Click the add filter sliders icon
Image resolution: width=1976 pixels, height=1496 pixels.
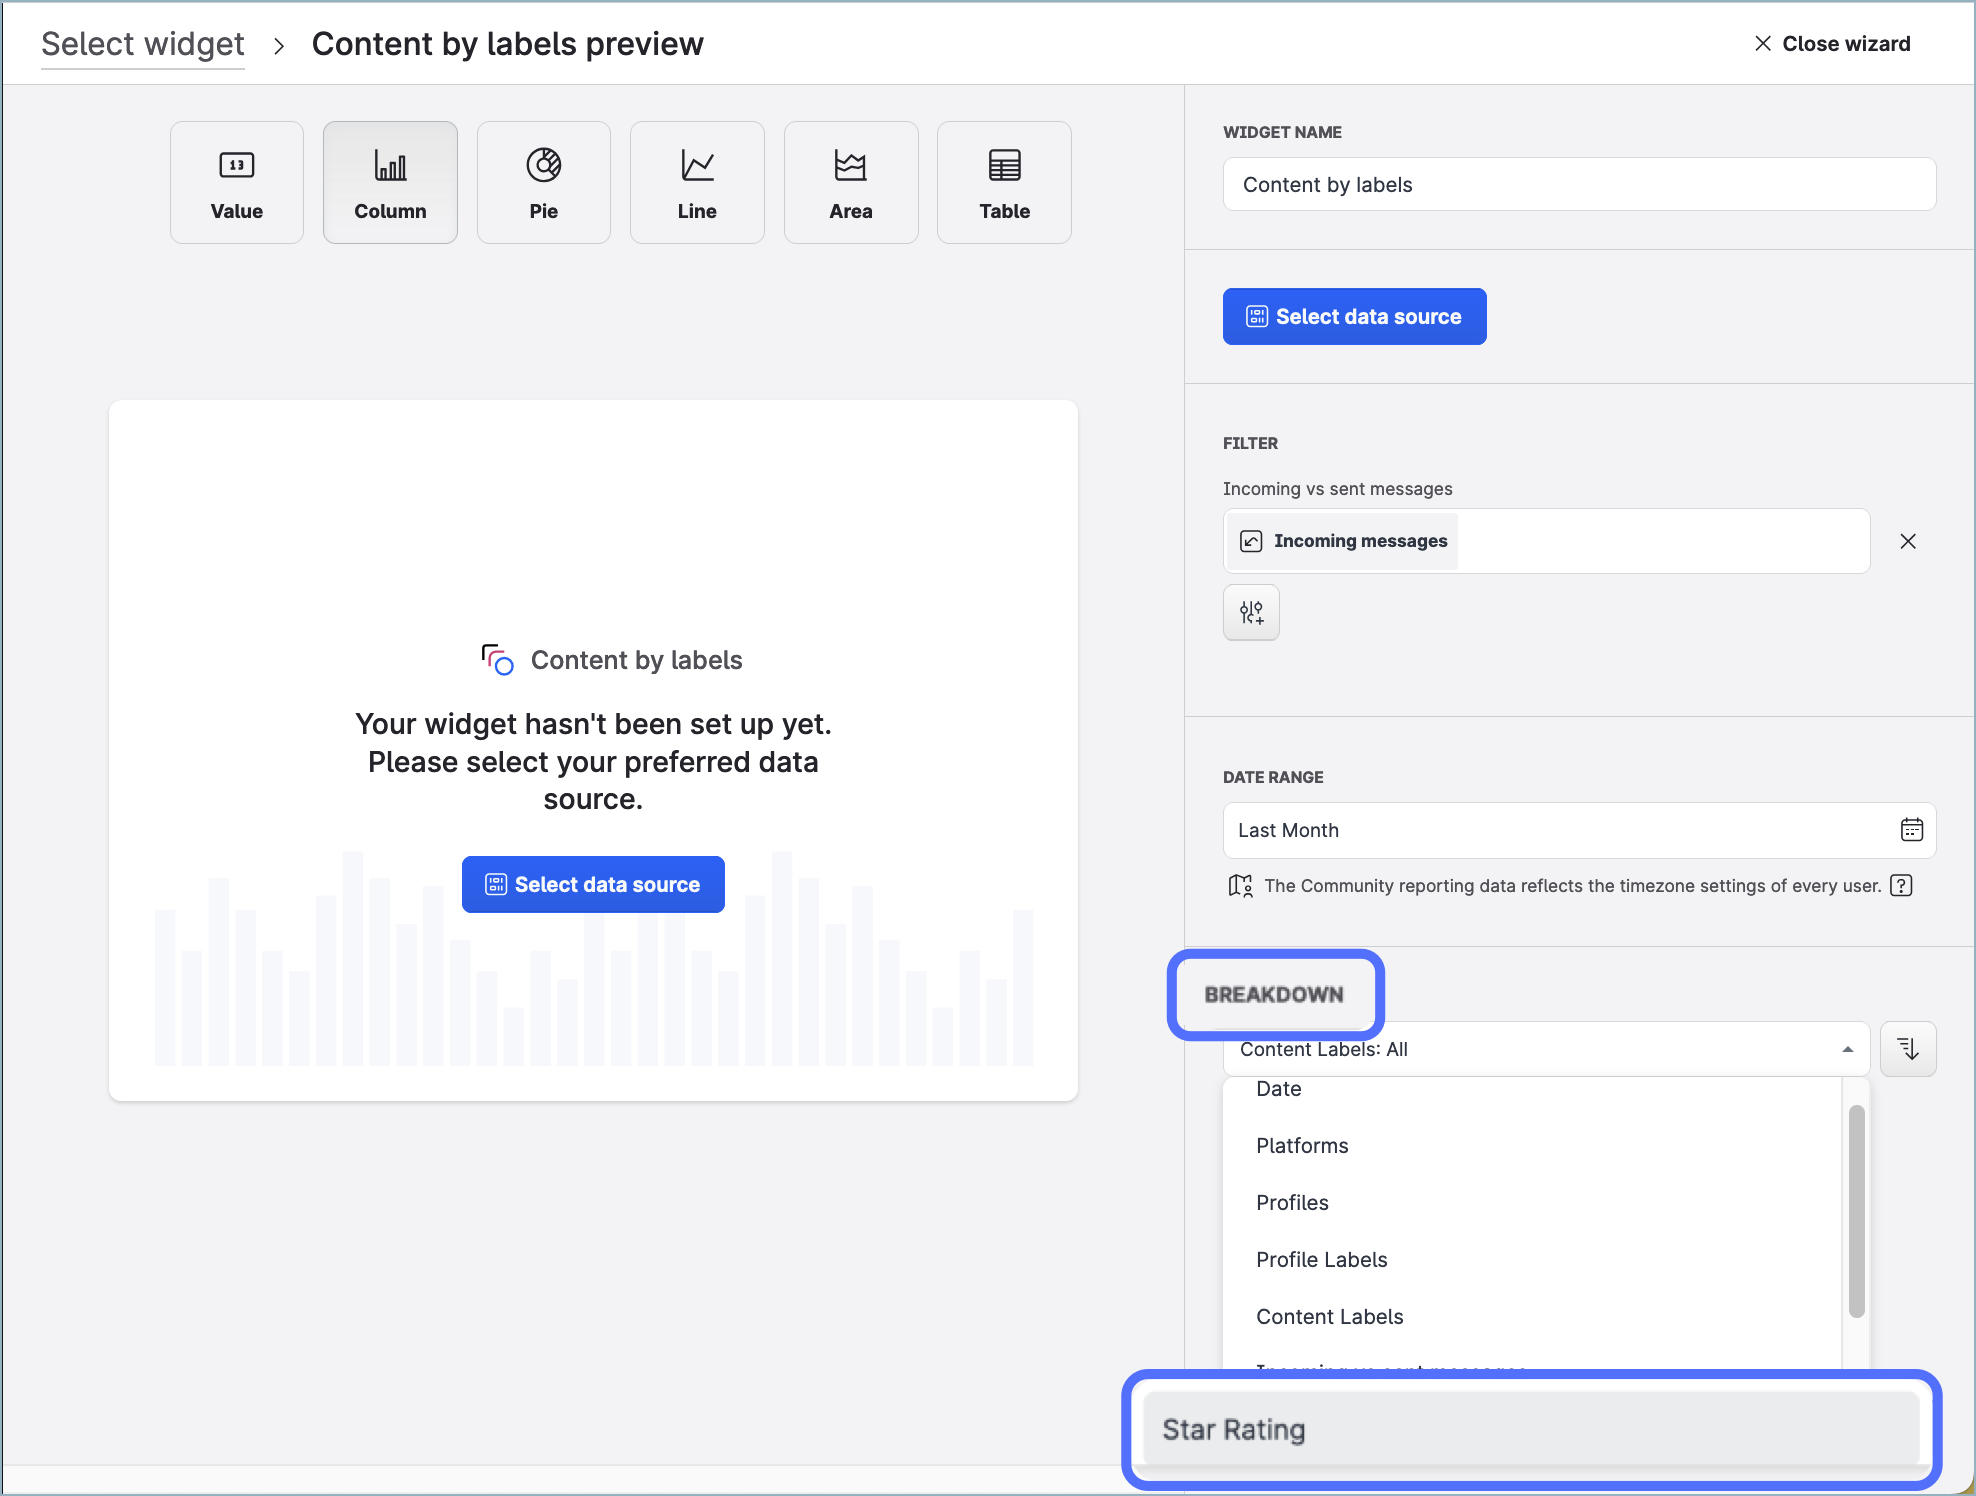pyautogui.click(x=1251, y=612)
